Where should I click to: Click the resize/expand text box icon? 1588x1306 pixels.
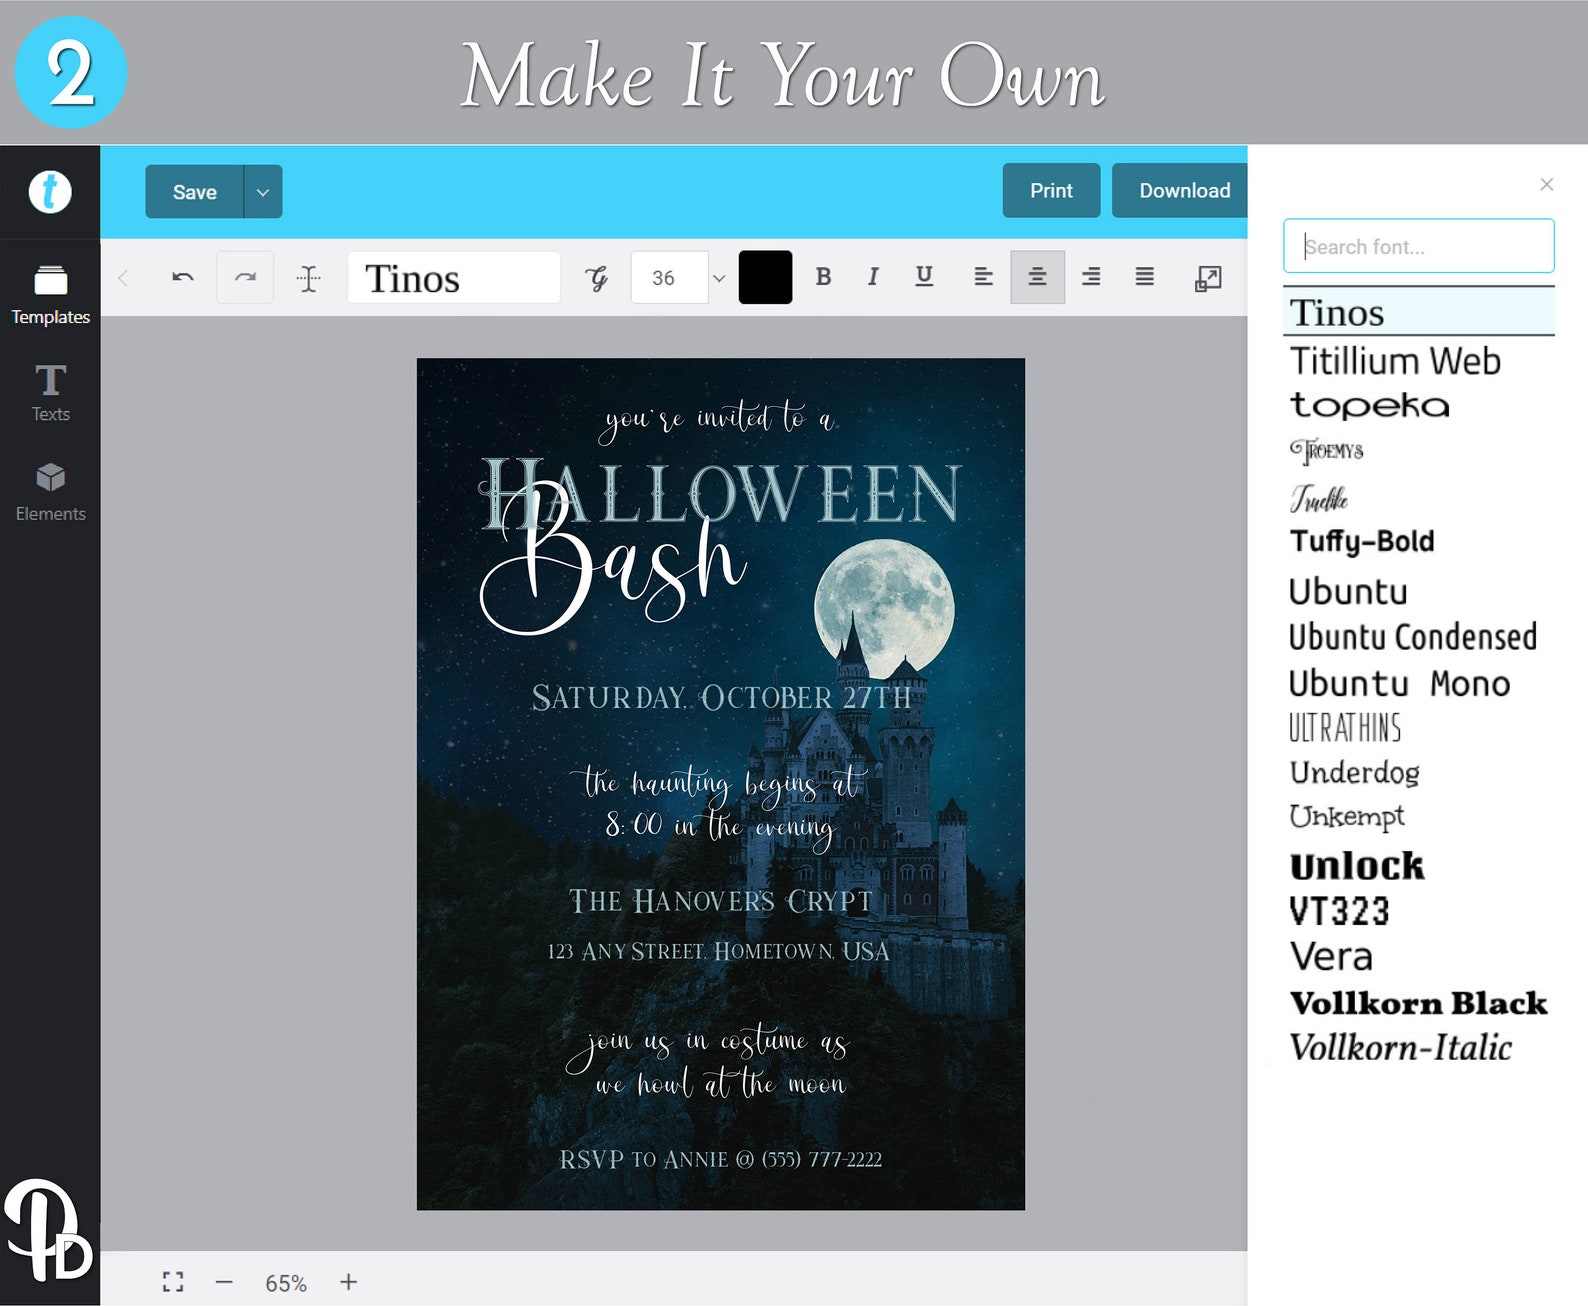[1208, 278]
